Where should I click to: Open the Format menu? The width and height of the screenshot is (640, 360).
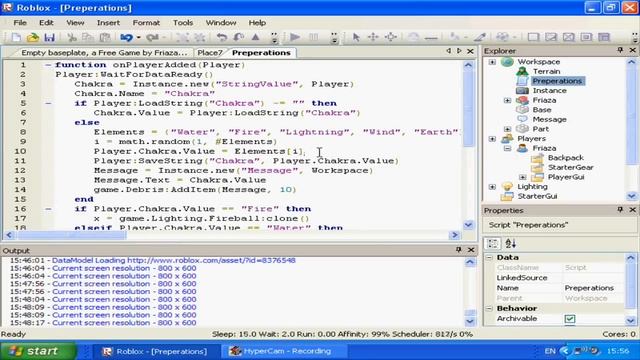tap(146, 23)
